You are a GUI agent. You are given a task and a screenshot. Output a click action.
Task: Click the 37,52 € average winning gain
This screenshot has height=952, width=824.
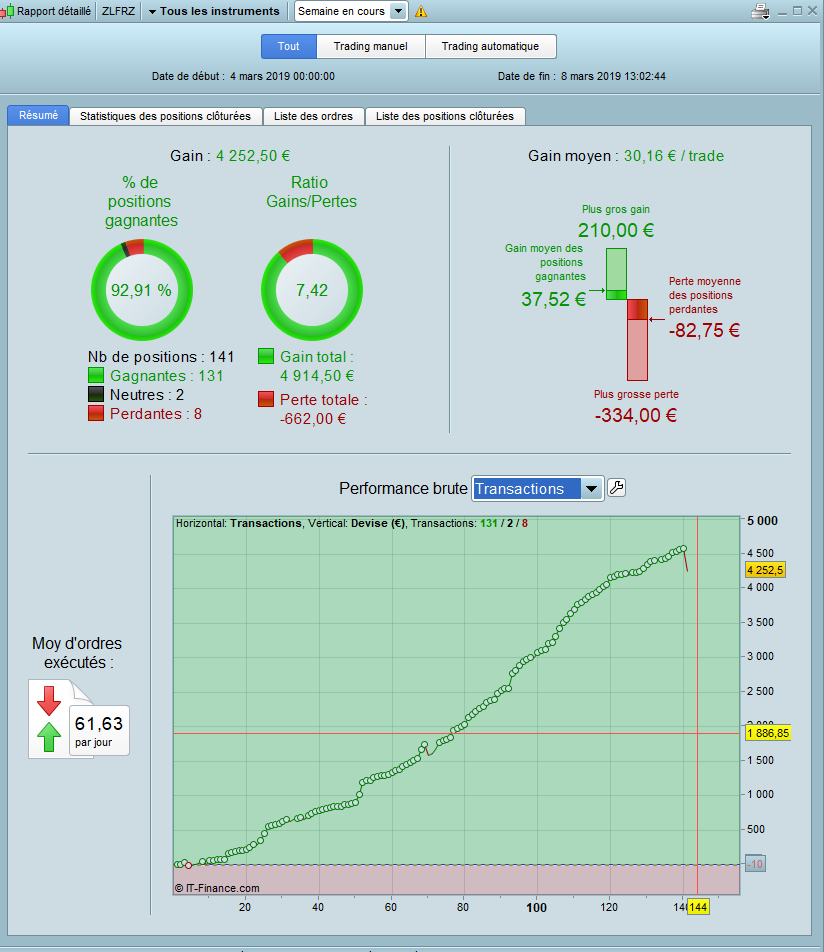553,299
